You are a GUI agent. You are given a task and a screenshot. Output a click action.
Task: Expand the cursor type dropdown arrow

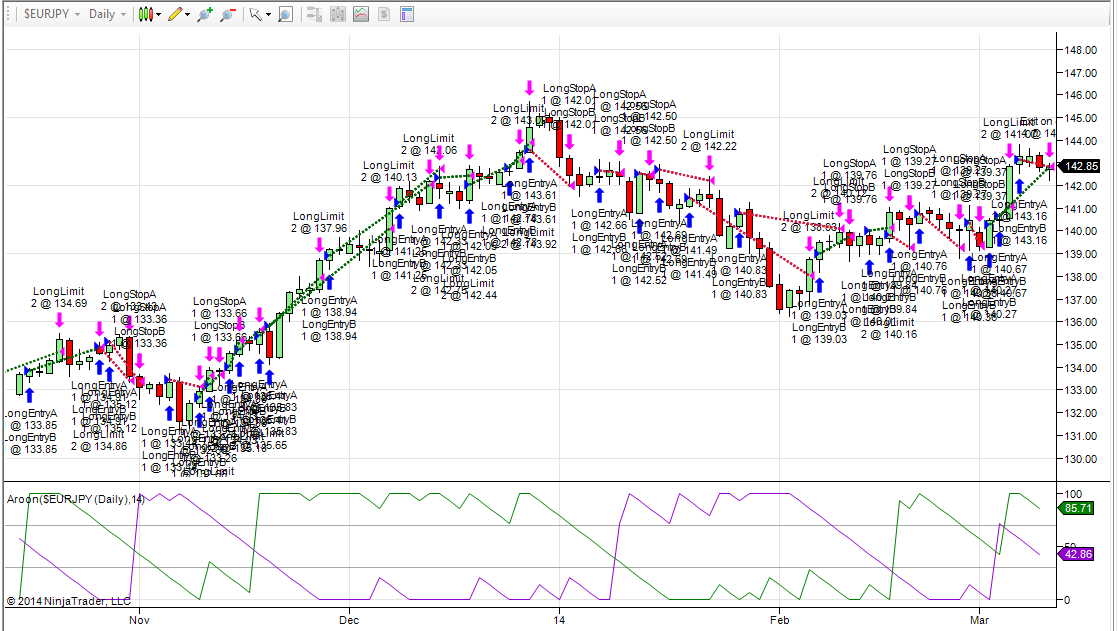268,14
